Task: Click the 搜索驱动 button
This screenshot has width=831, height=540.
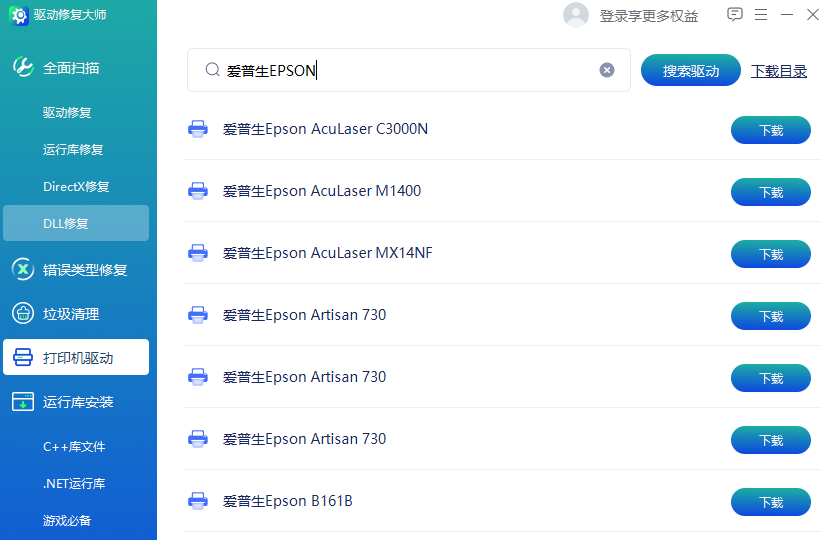Action: (x=691, y=70)
